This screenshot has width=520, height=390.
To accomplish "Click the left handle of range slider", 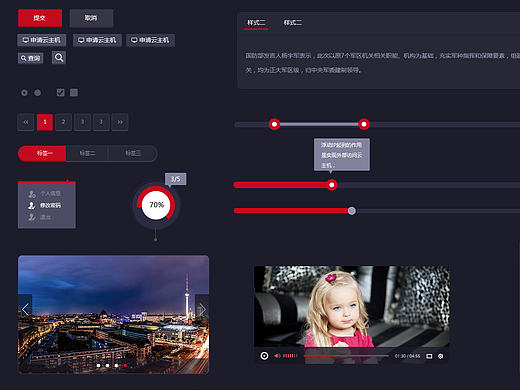I will click(x=274, y=124).
